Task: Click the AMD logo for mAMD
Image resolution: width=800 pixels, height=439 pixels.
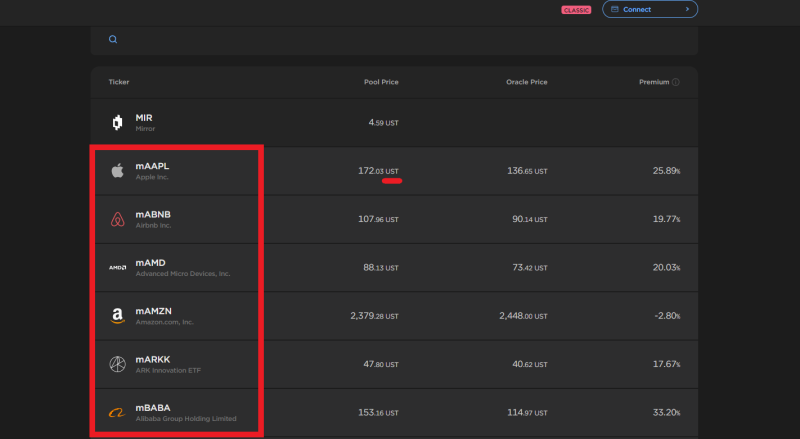Action: (x=117, y=267)
